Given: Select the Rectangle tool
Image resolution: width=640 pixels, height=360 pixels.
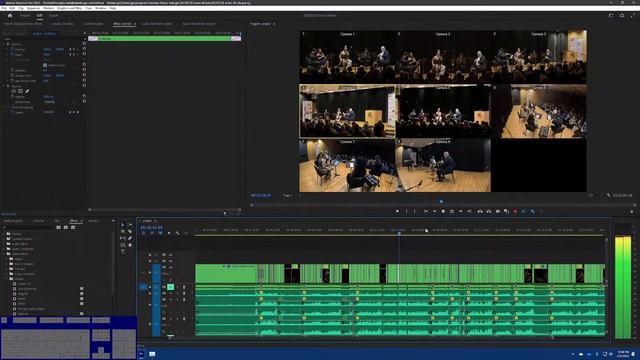Looking at the screenshot, I should [x=123, y=245].
